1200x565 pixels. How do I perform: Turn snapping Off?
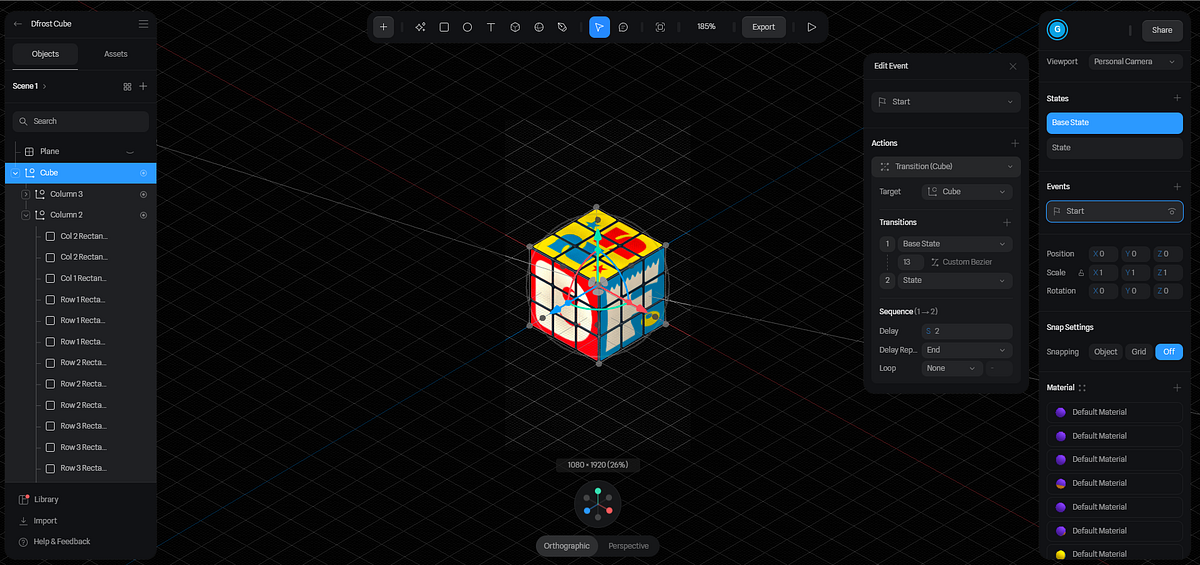(1169, 352)
